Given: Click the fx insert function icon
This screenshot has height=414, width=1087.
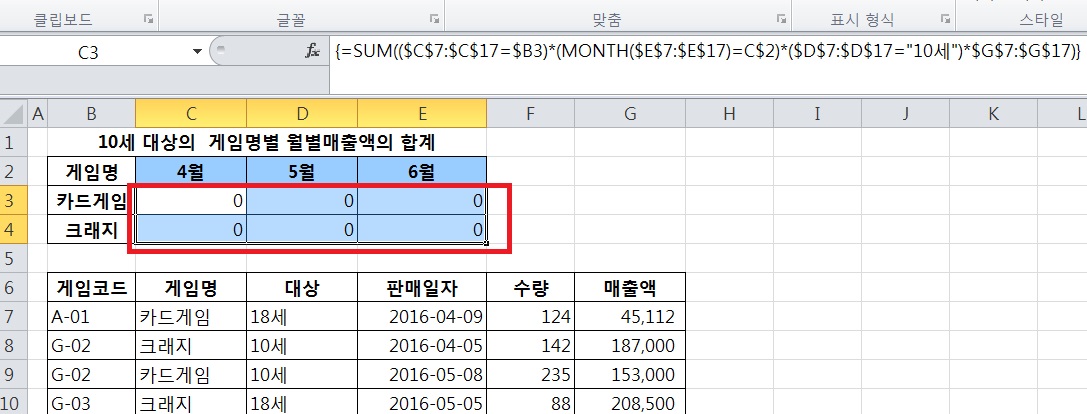Looking at the screenshot, I should [x=314, y=51].
